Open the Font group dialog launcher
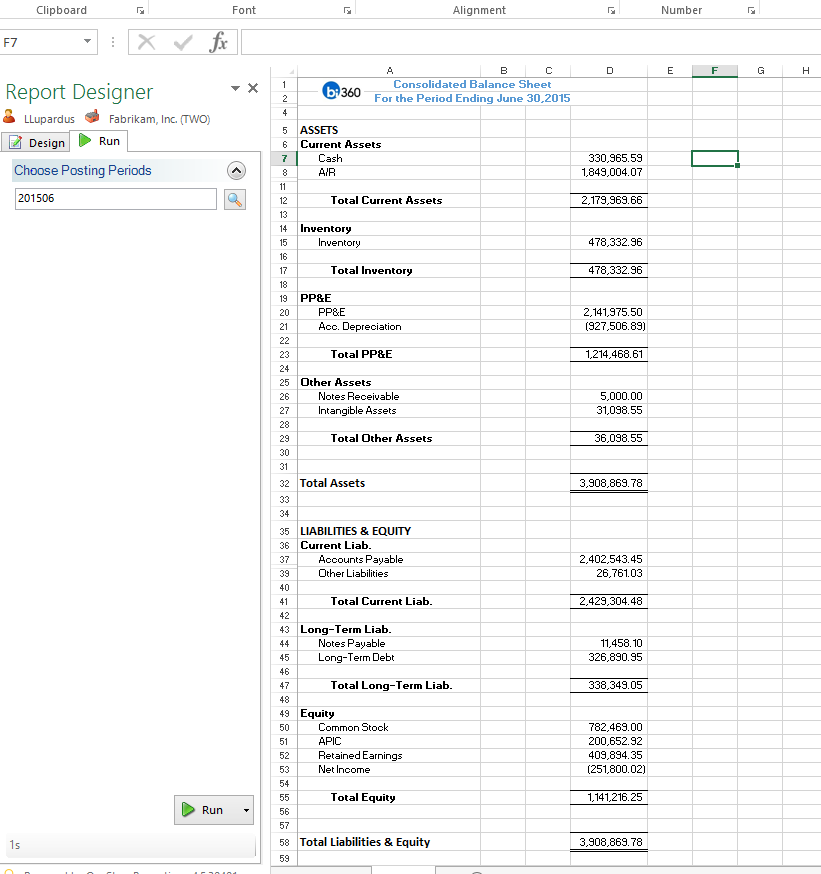 click(x=347, y=11)
